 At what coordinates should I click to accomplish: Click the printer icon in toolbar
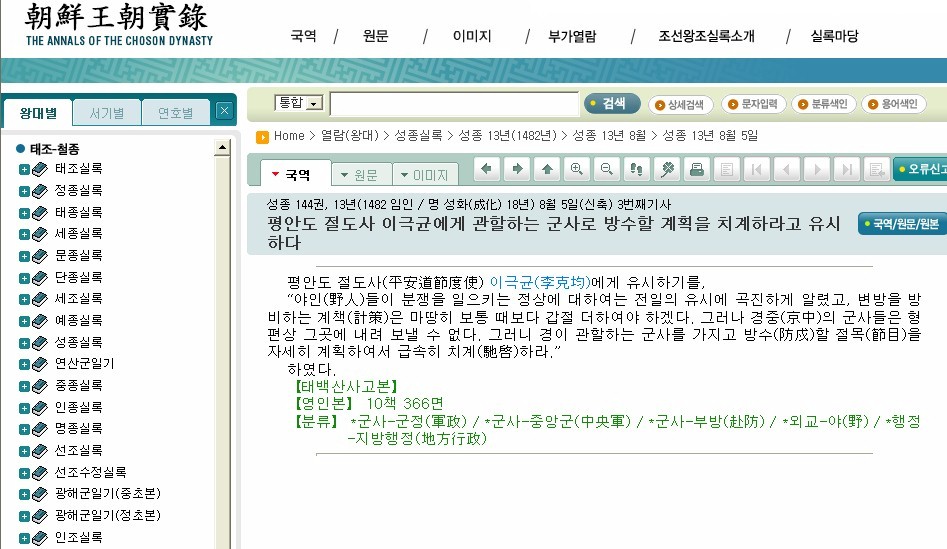click(697, 169)
